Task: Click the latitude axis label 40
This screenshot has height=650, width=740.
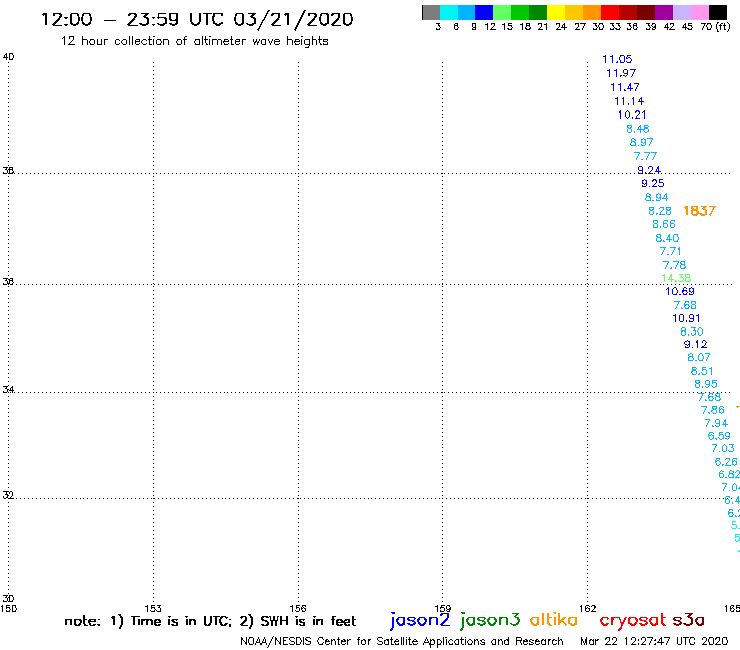Action: 8,57
